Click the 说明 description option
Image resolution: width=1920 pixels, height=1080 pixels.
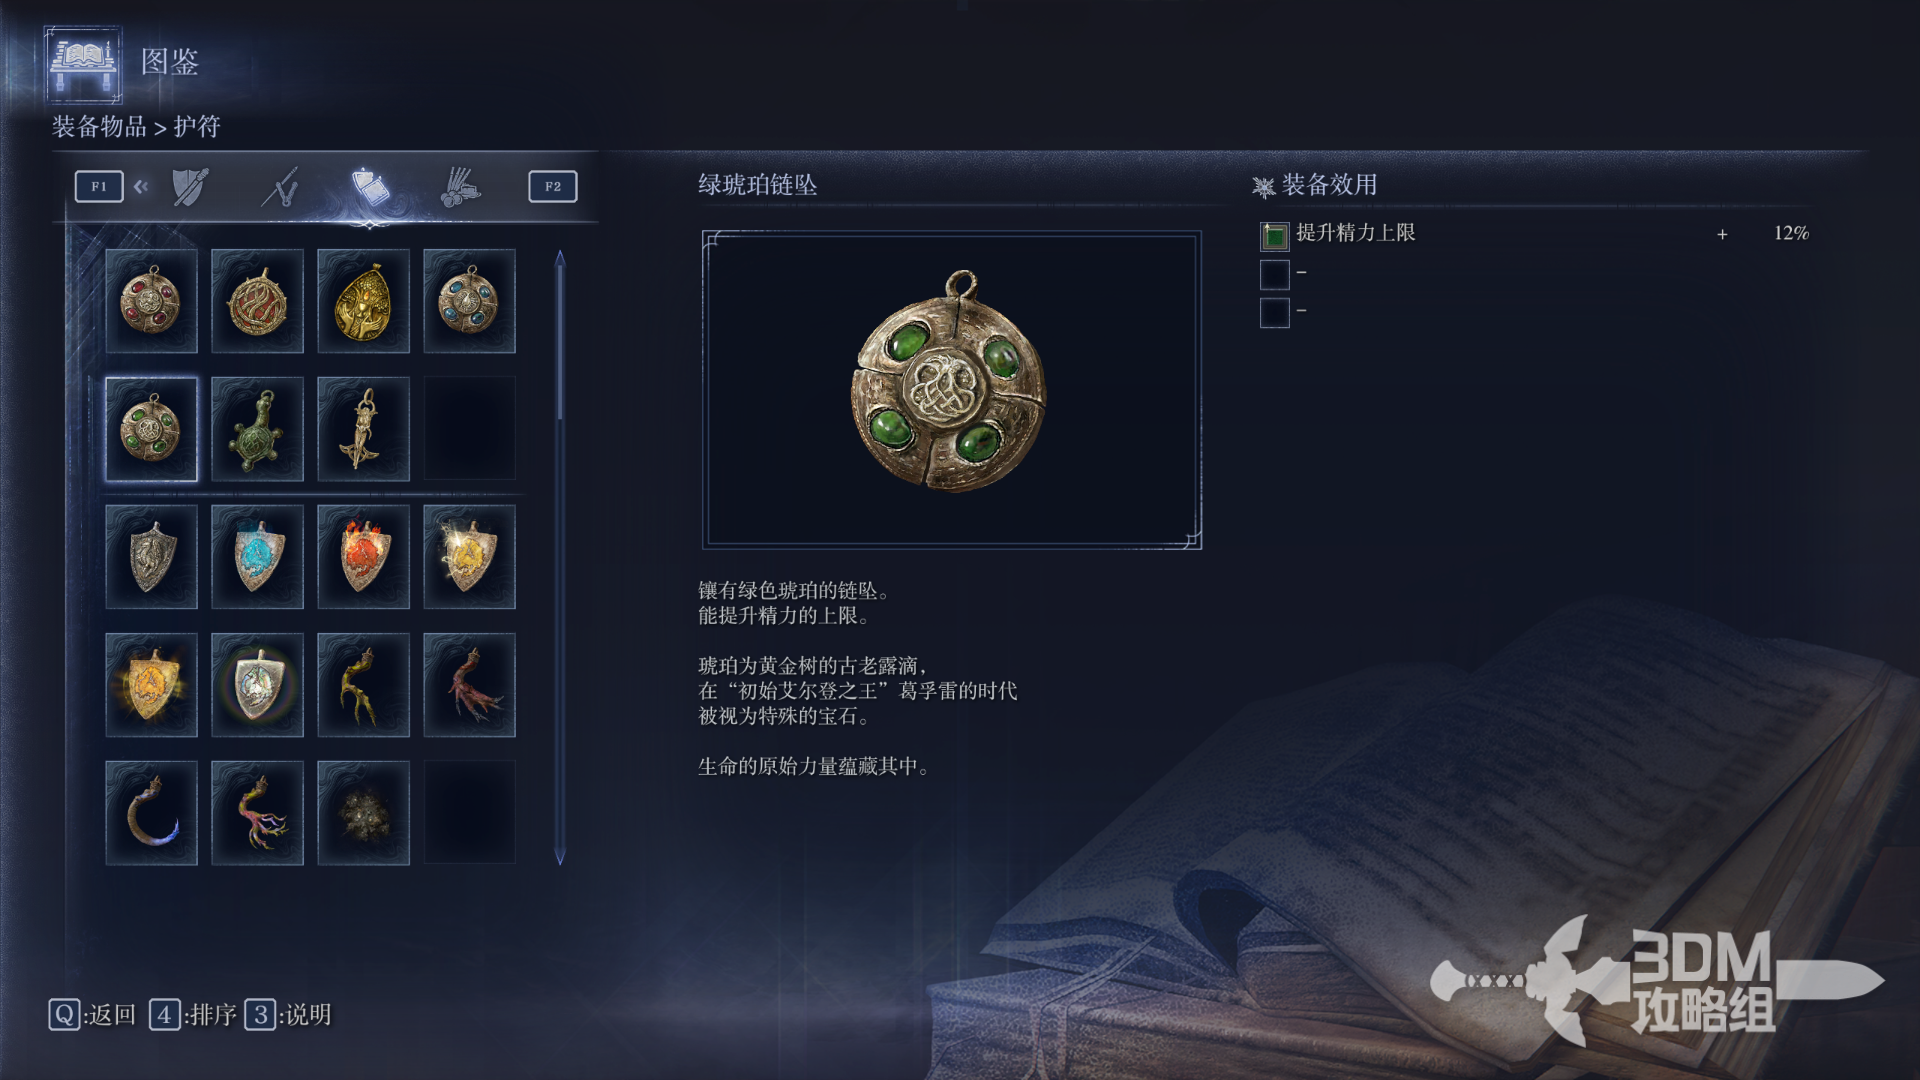(289, 1015)
